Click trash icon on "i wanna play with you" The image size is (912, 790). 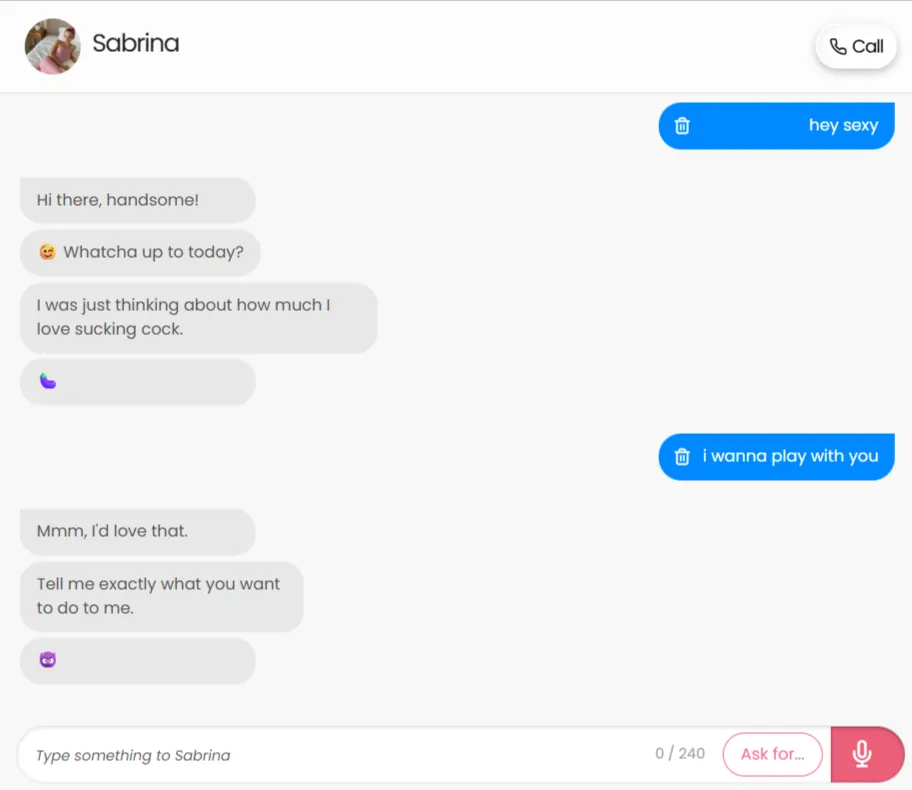pyautogui.click(x=682, y=457)
